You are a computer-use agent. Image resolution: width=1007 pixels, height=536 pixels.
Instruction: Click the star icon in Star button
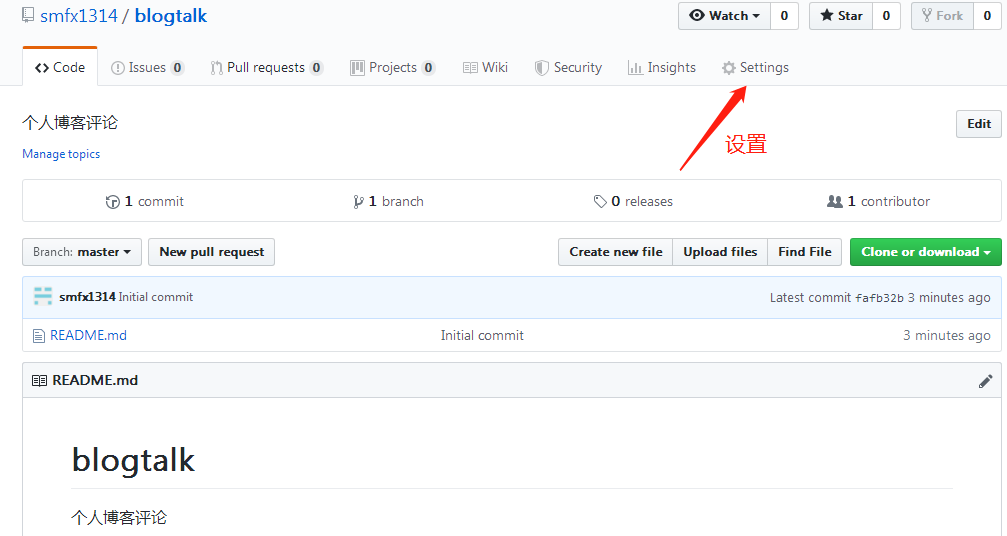[827, 15]
